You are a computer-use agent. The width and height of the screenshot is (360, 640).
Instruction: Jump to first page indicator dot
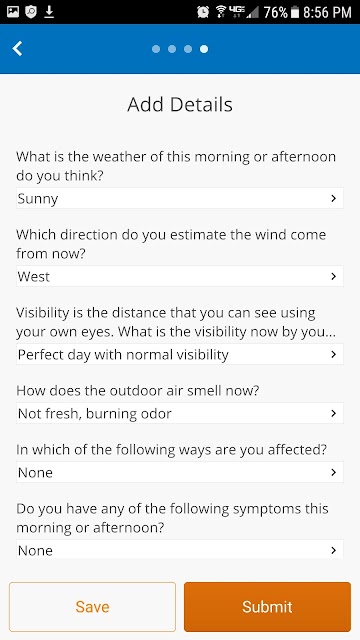click(156, 49)
